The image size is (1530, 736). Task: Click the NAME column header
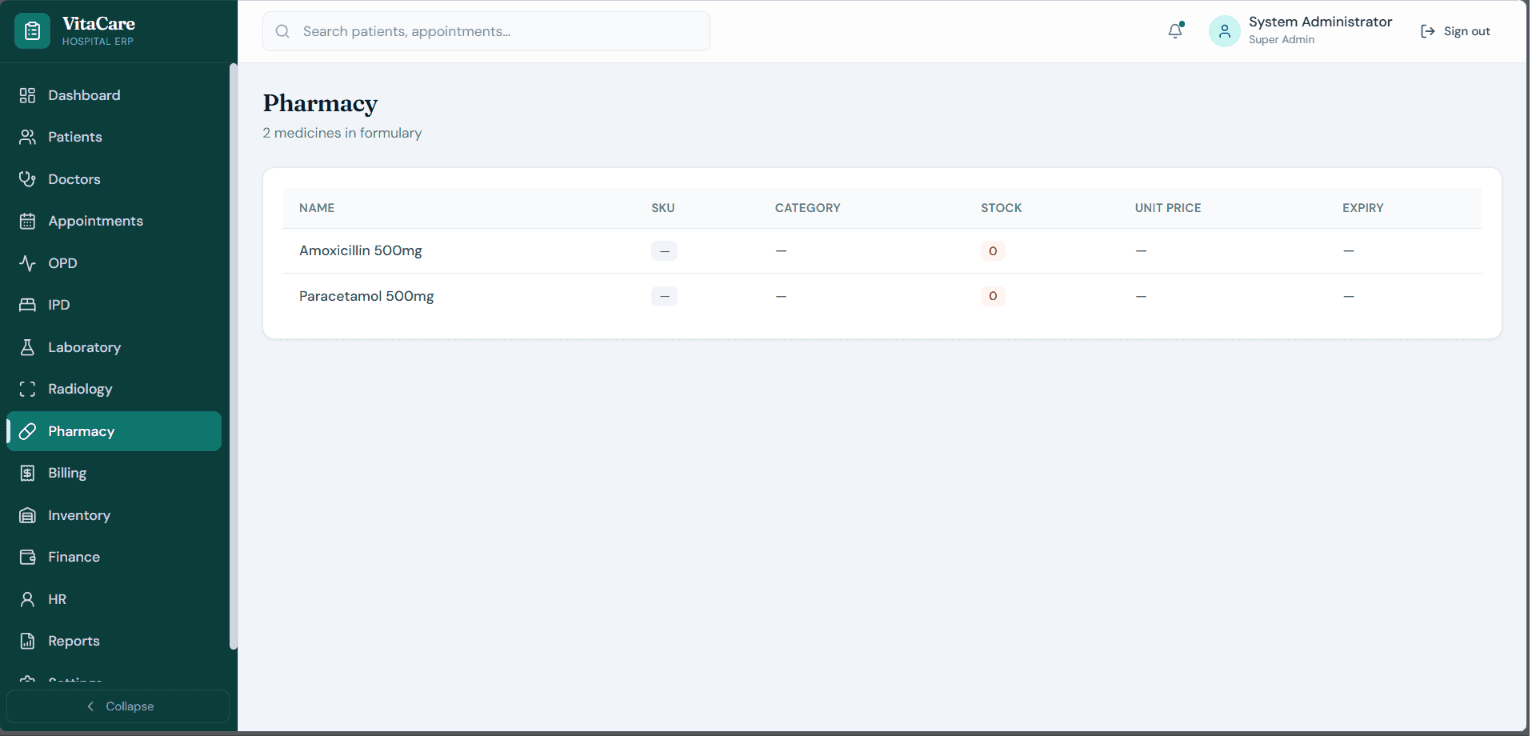pos(317,208)
